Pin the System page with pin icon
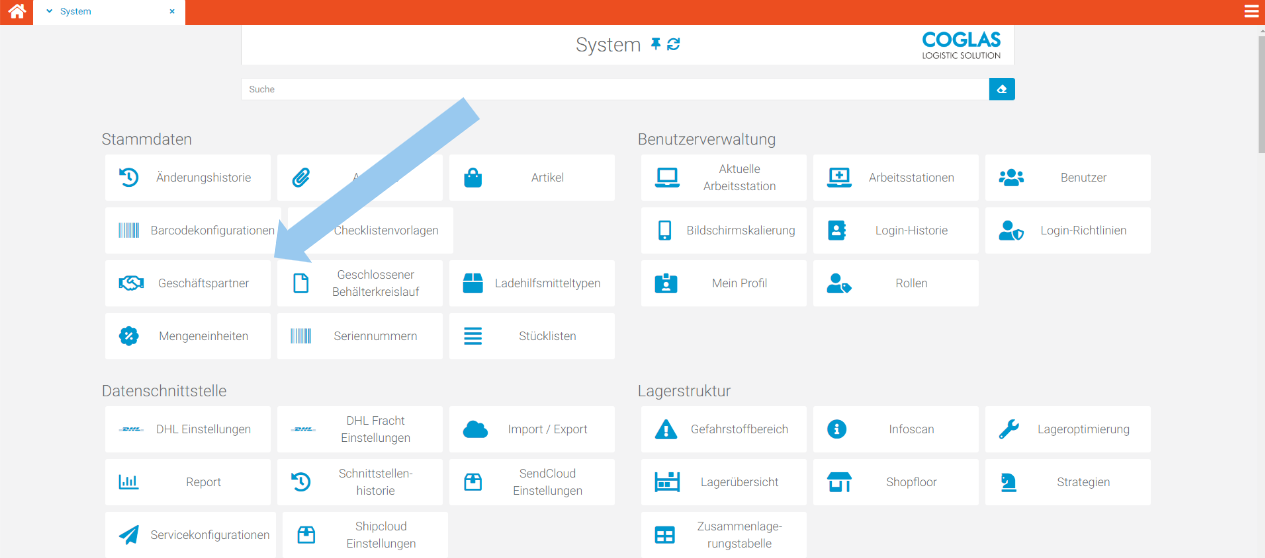The height and width of the screenshot is (558, 1265). click(x=656, y=44)
